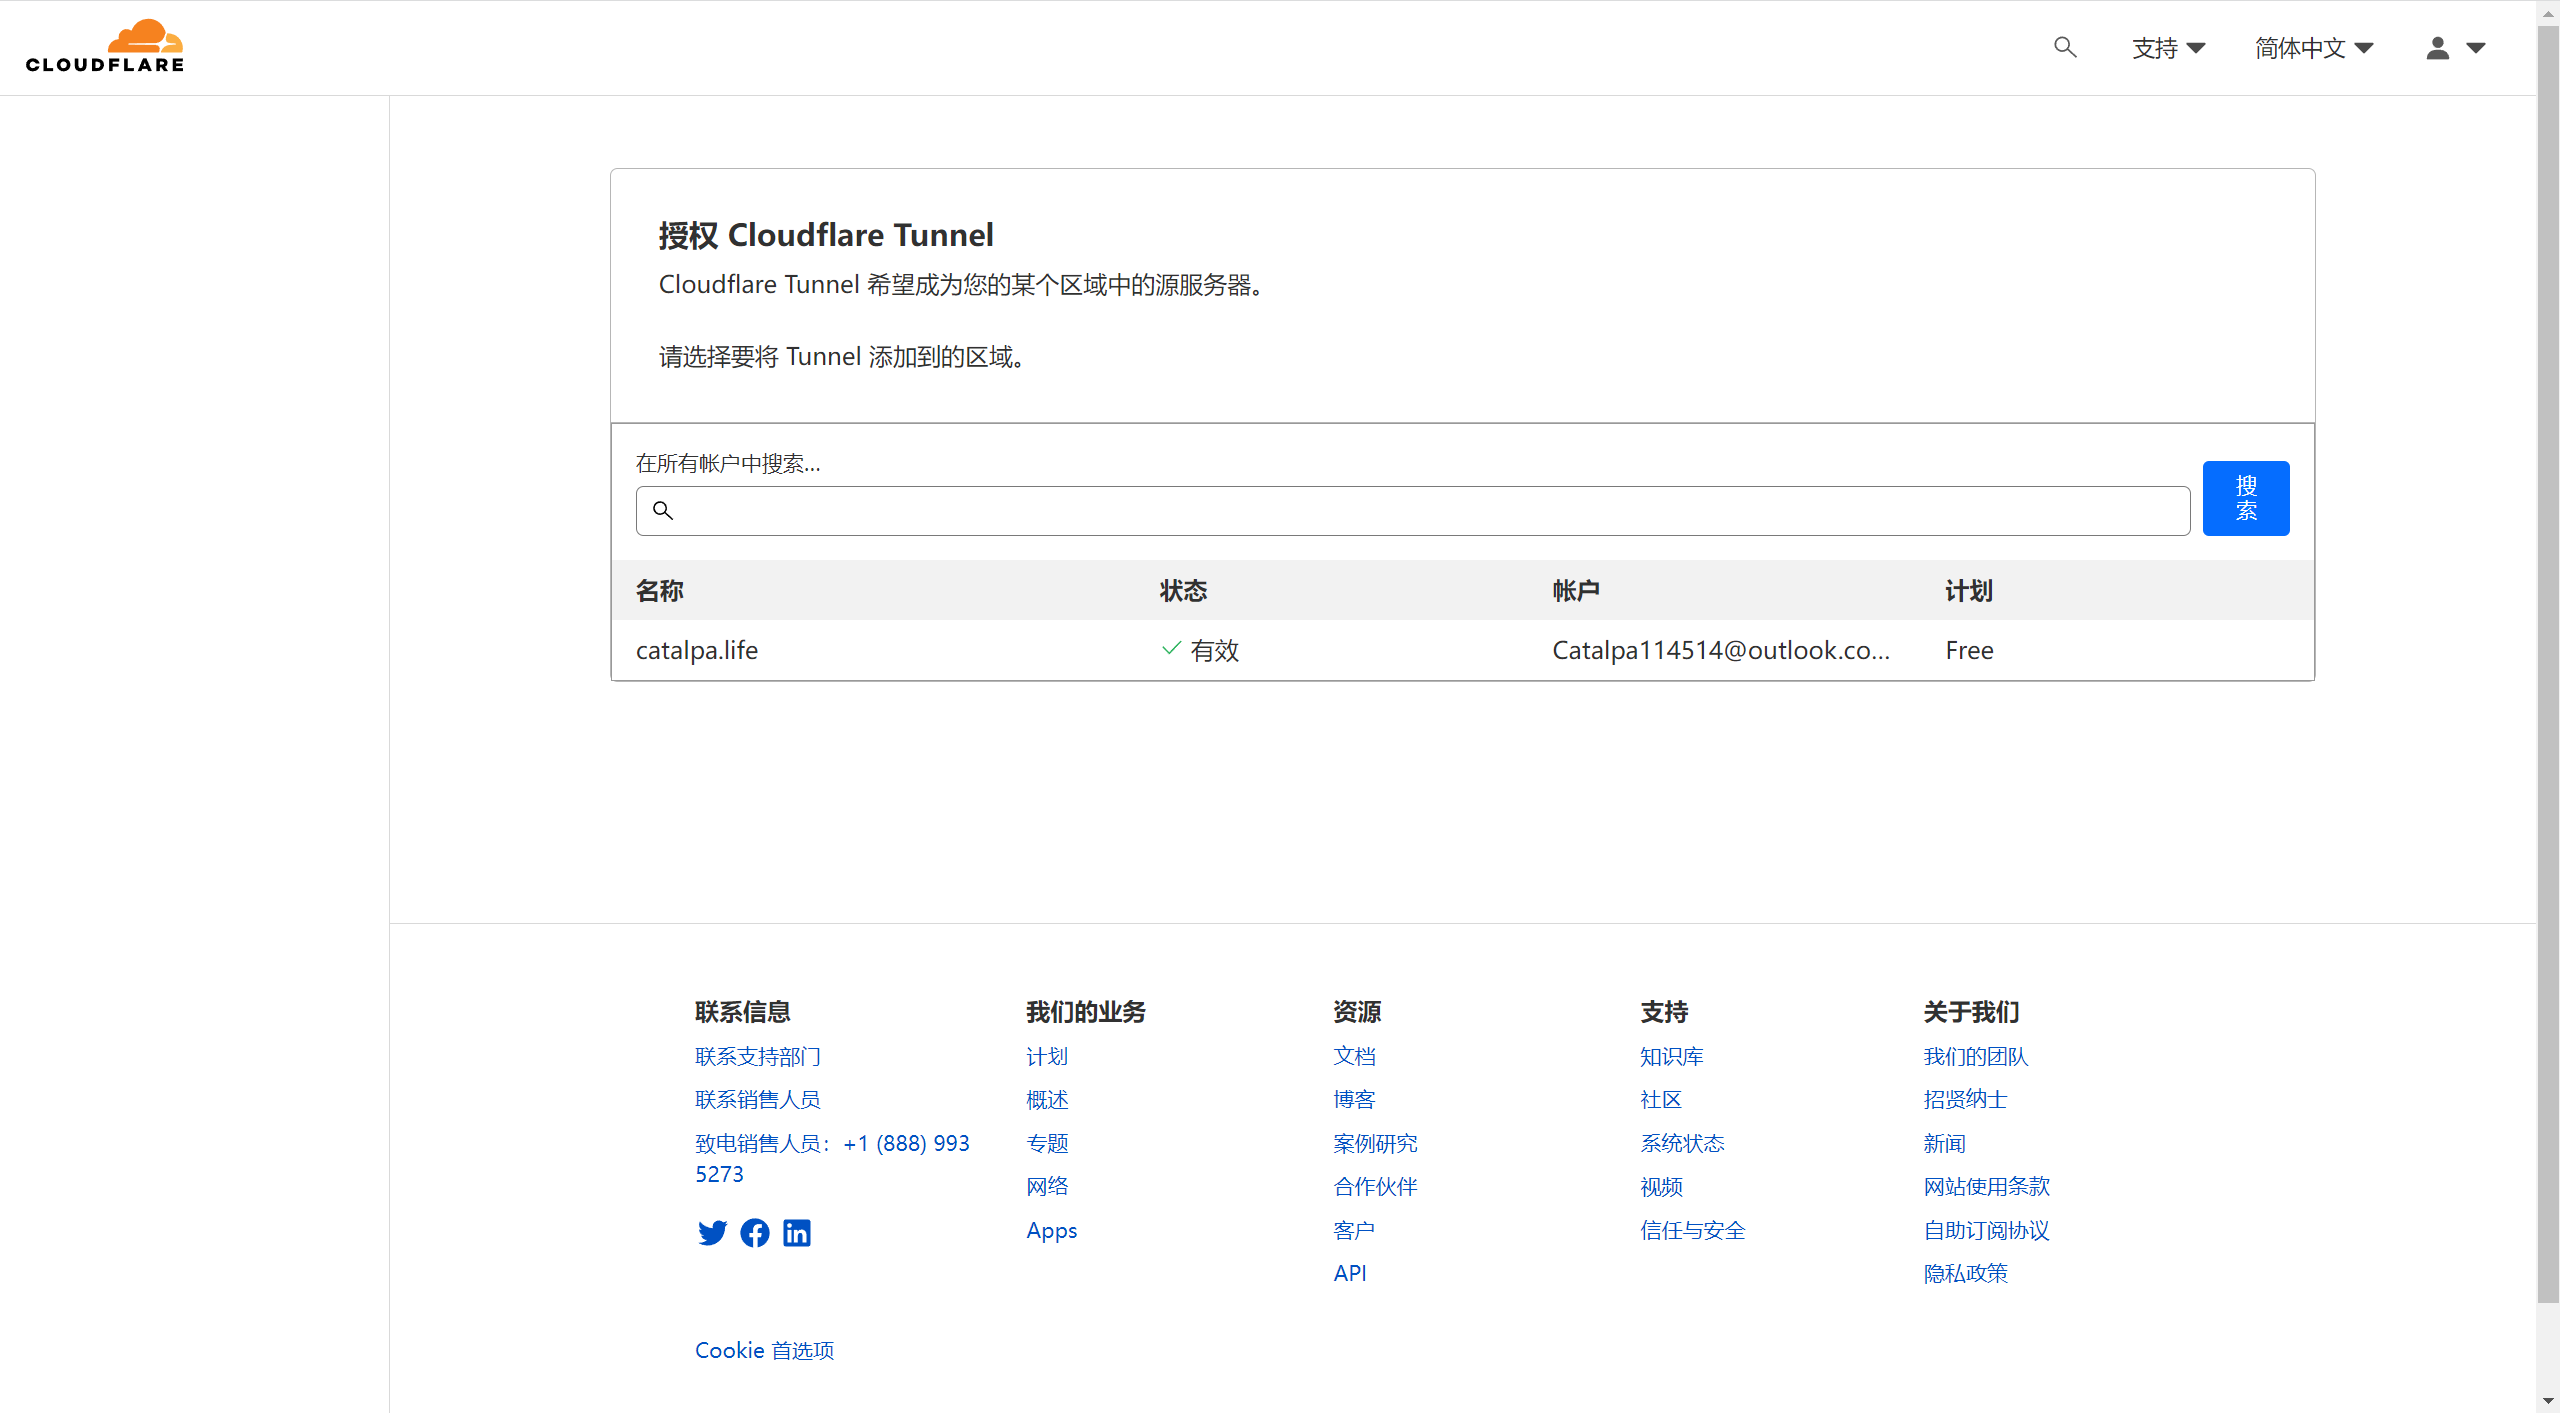This screenshot has height=1413, width=2560.
Task: Open the 文档 footer link
Action: pos(1354,1056)
